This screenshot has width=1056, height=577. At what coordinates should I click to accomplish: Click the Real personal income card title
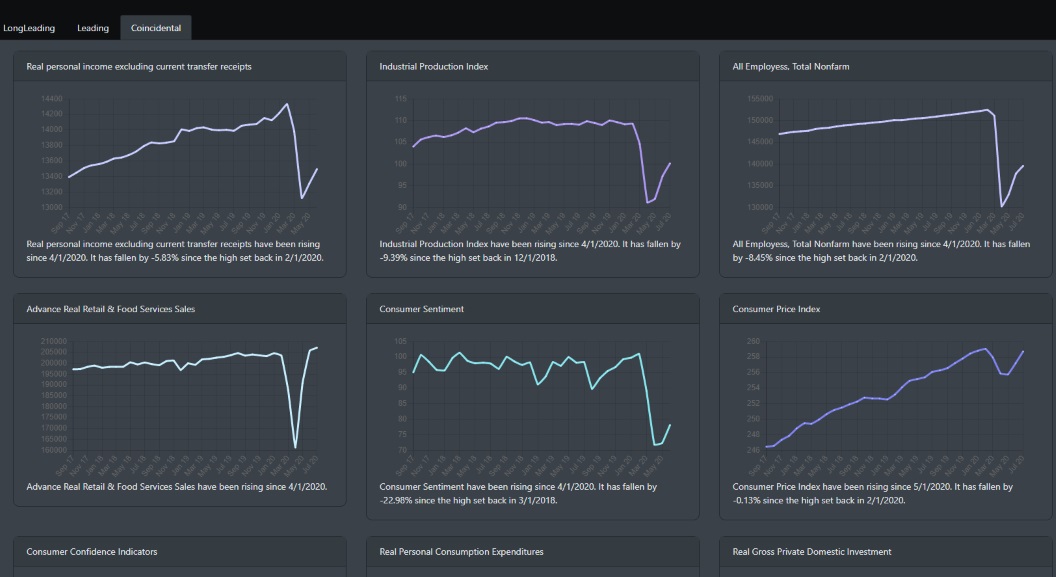(x=139, y=67)
